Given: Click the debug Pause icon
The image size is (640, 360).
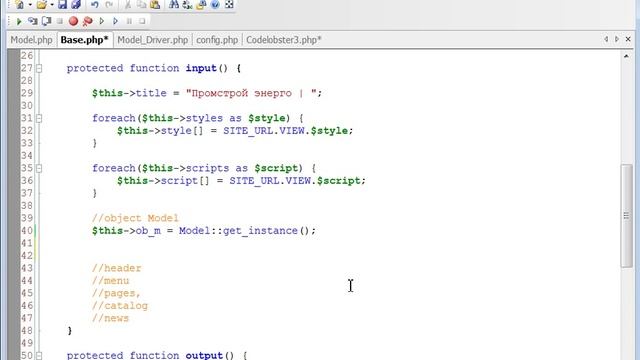Looking at the screenshot, I should pyautogui.click(x=129, y=21).
